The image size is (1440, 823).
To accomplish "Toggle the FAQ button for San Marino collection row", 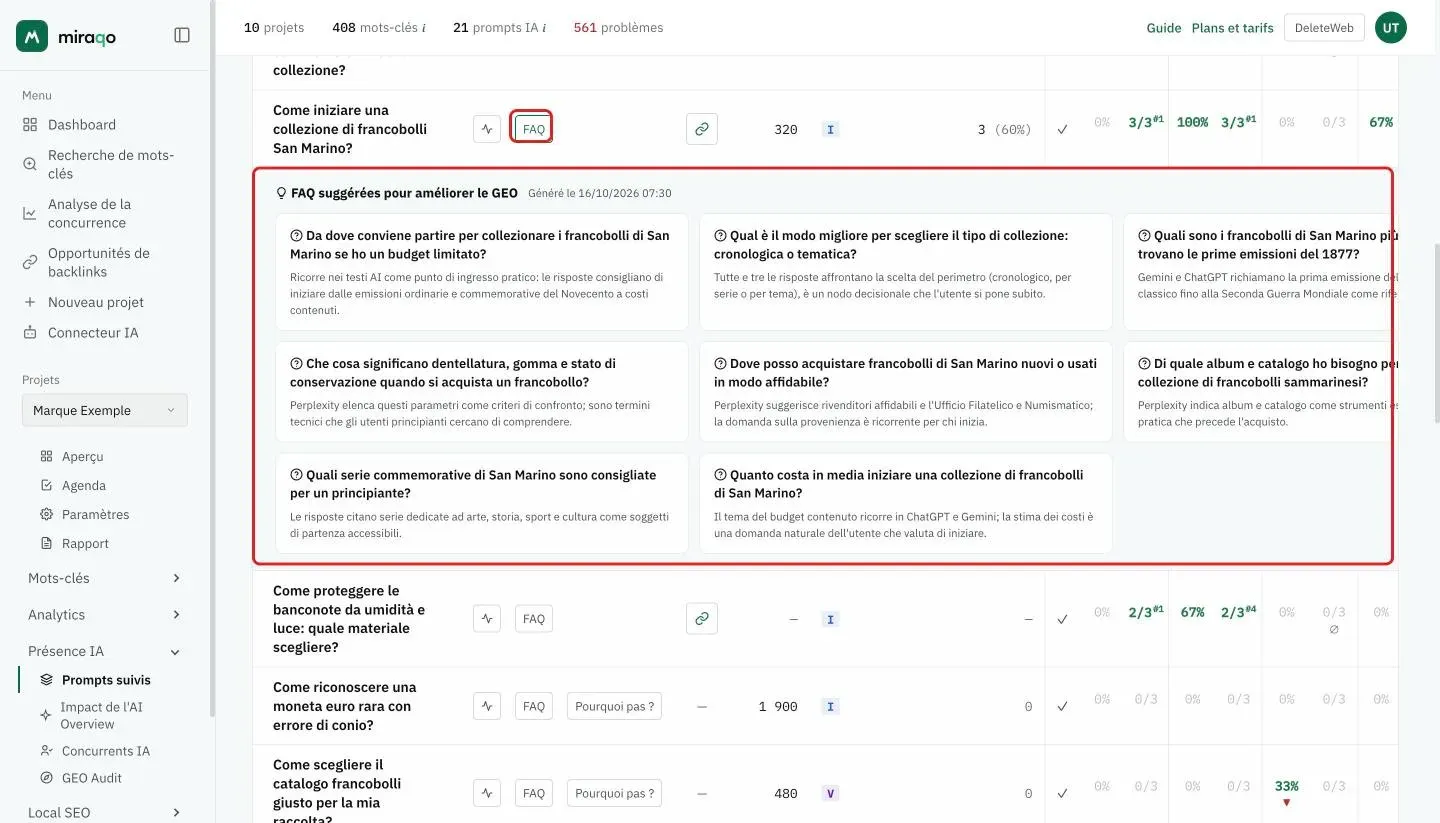I will click(x=534, y=129).
